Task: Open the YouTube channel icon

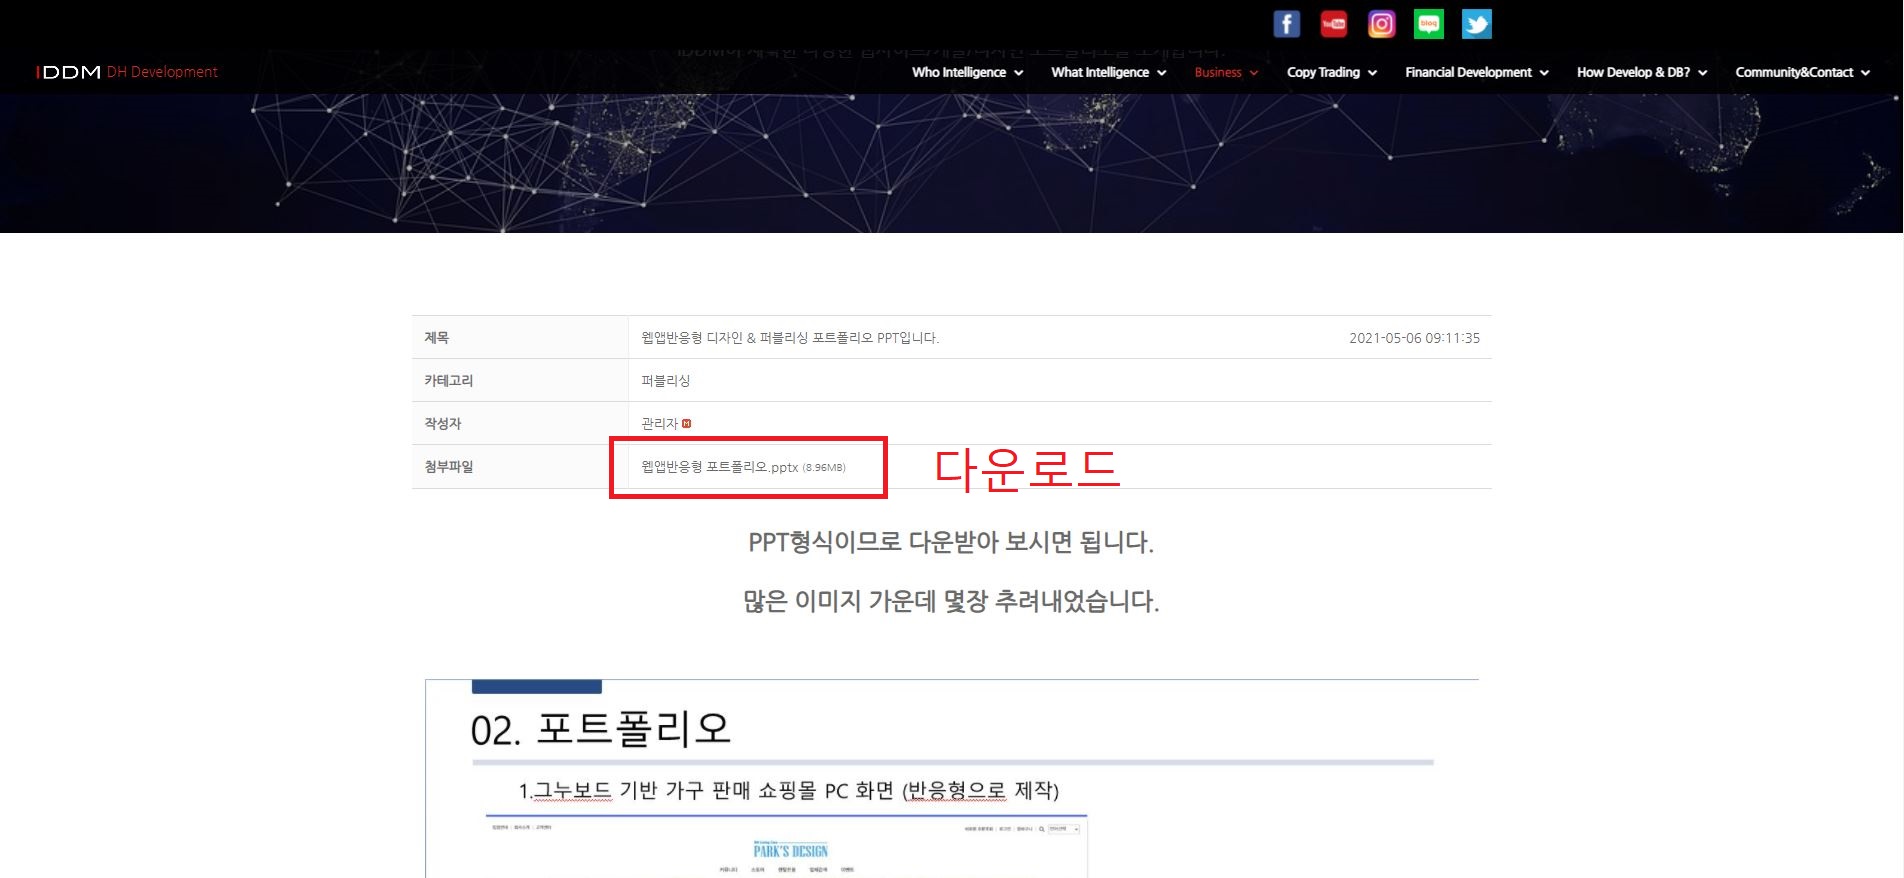Action: tap(1333, 24)
